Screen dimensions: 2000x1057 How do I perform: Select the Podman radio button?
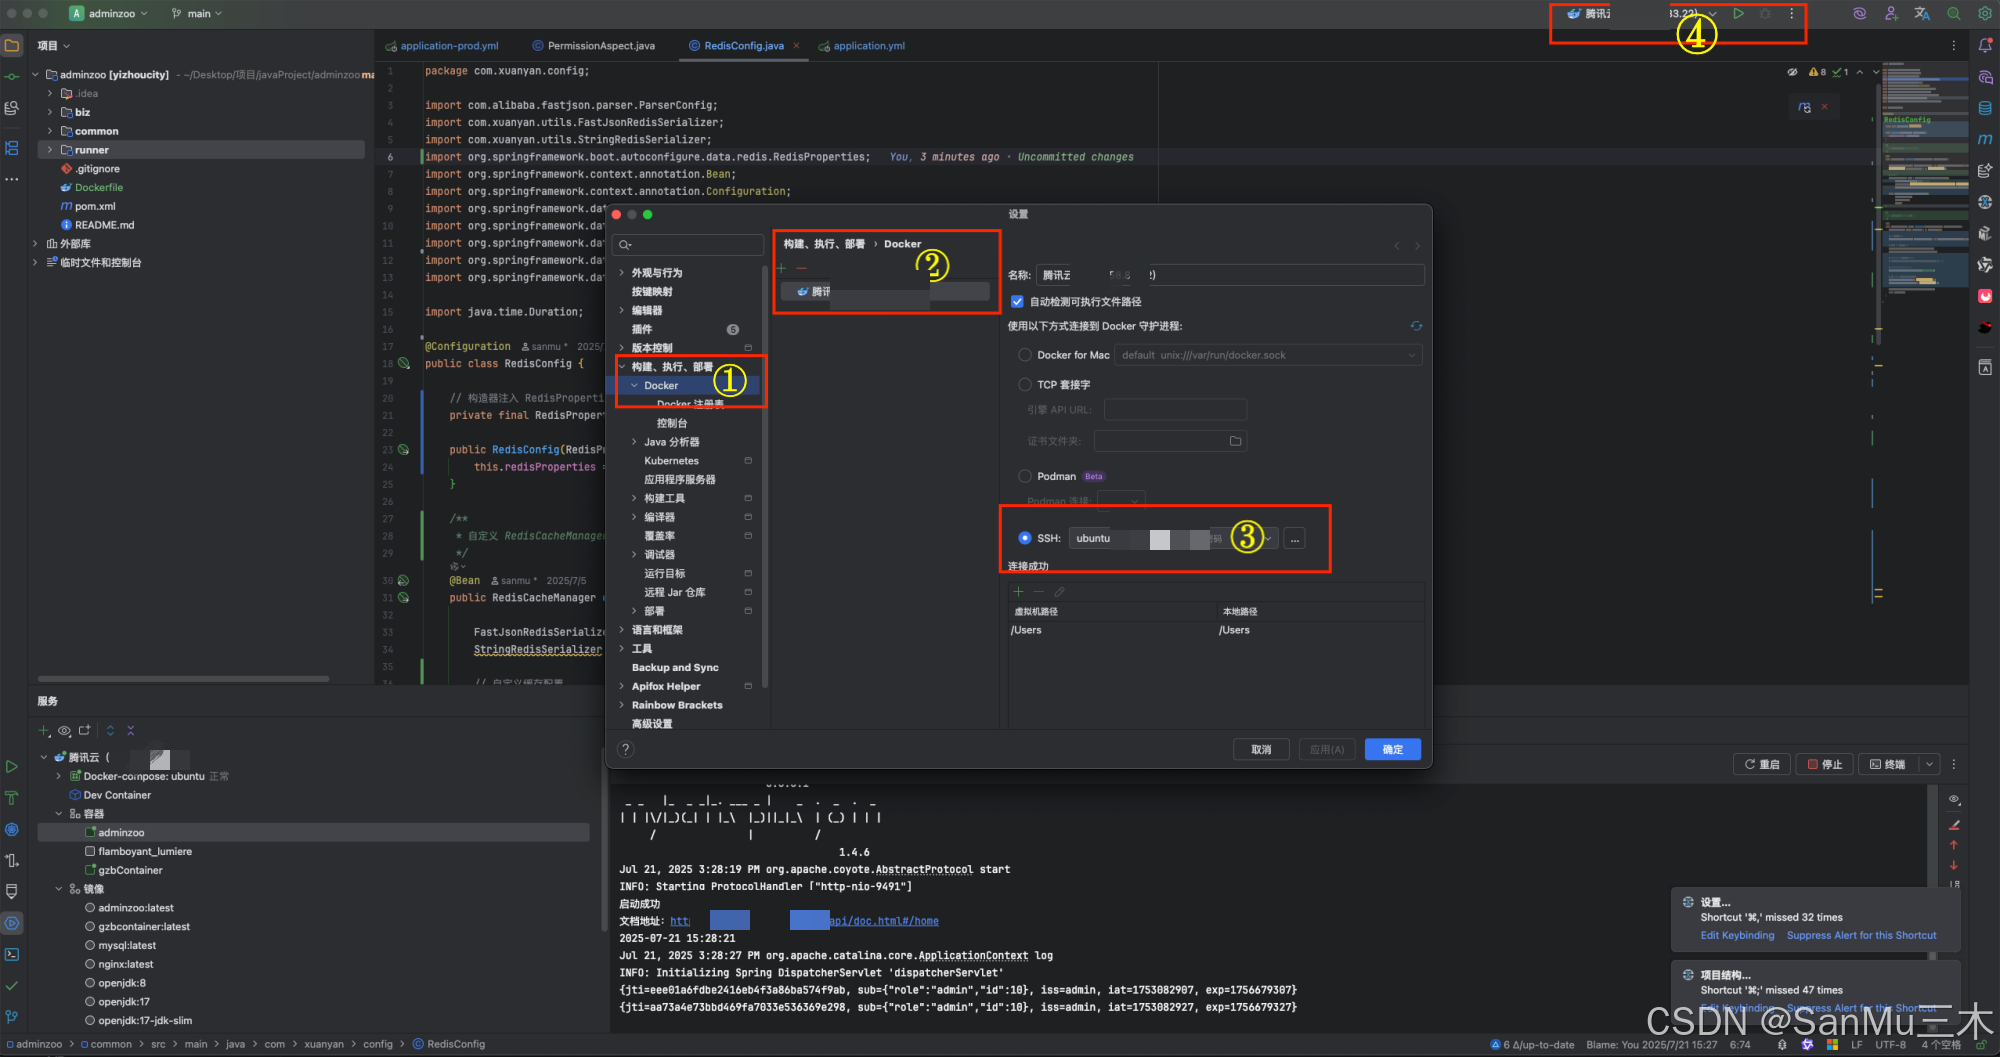click(1025, 476)
